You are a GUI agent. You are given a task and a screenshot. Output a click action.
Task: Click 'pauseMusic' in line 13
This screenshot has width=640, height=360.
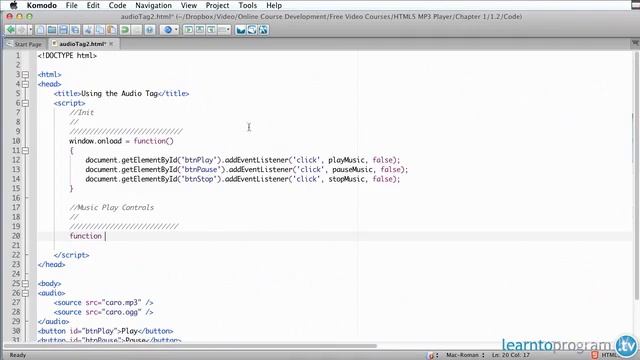click(x=352, y=169)
